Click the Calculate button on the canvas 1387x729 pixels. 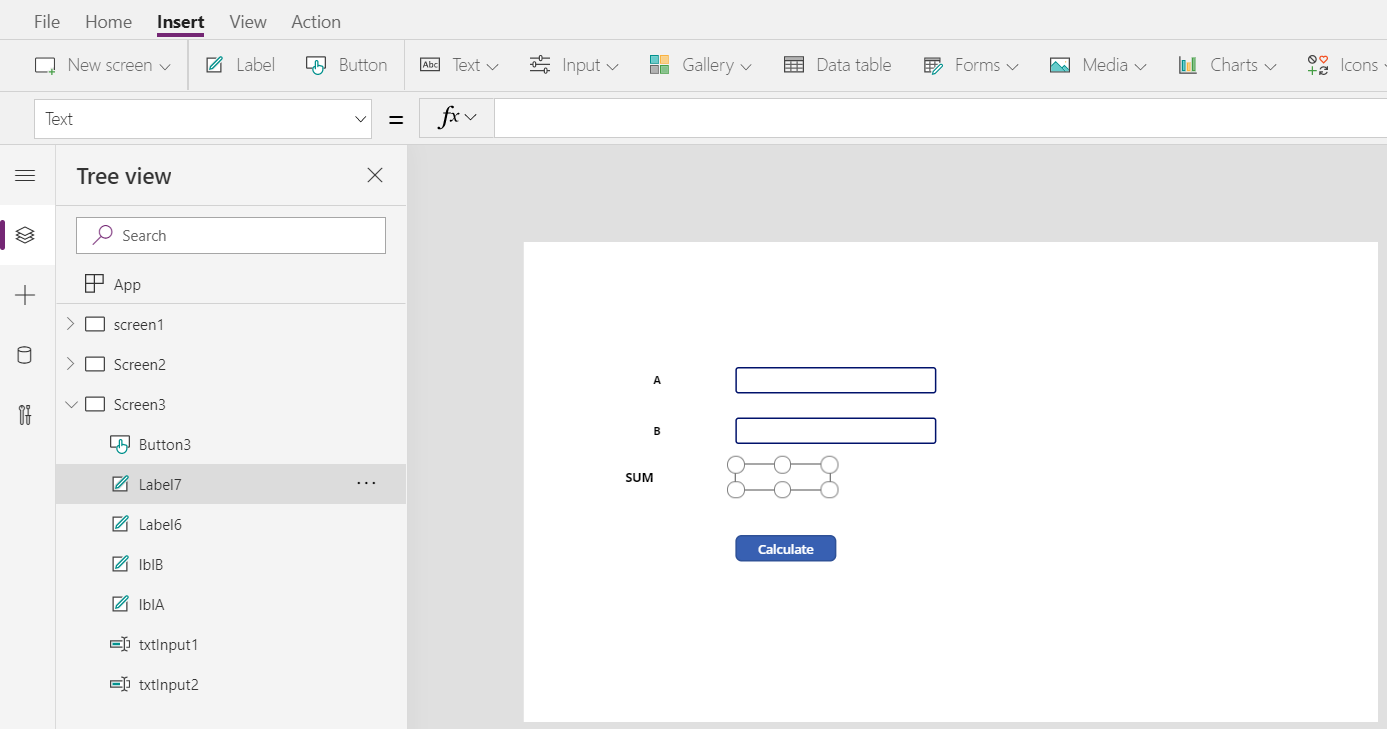point(786,548)
